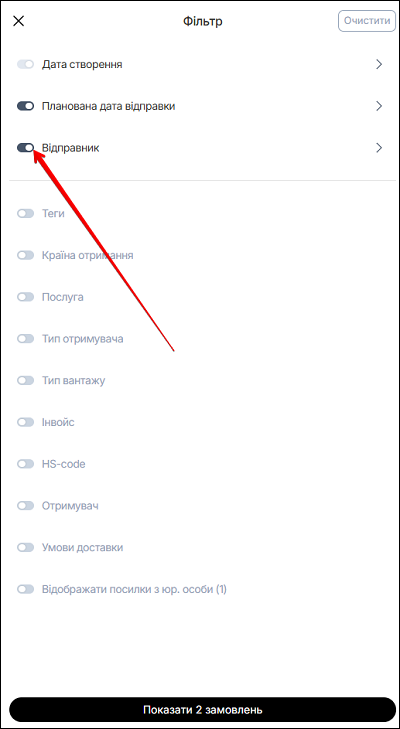Toggle the Дата створення filter switch
Image resolution: width=400 pixels, height=729 pixels.
[x=26, y=64]
